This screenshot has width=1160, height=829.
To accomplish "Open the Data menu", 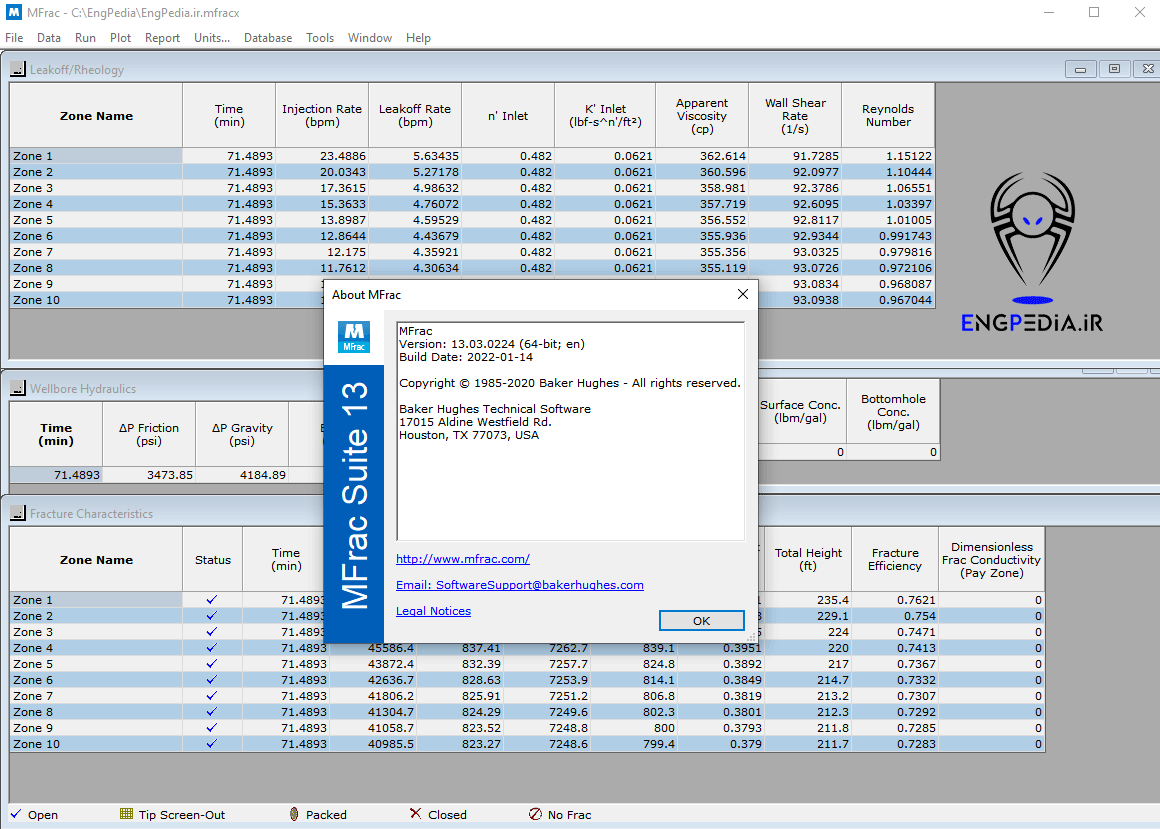I will tap(49, 38).
